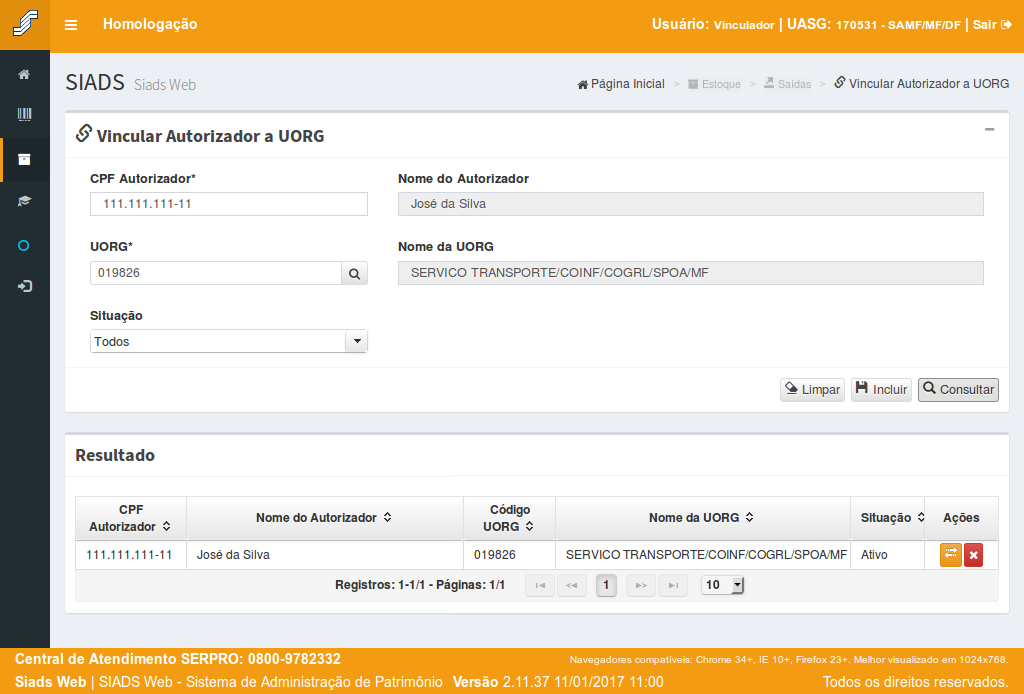This screenshot has height=694, width=1024.
Task: Click Vincular Autorizador a UORG breadcrumb
Action: (921, 84)
